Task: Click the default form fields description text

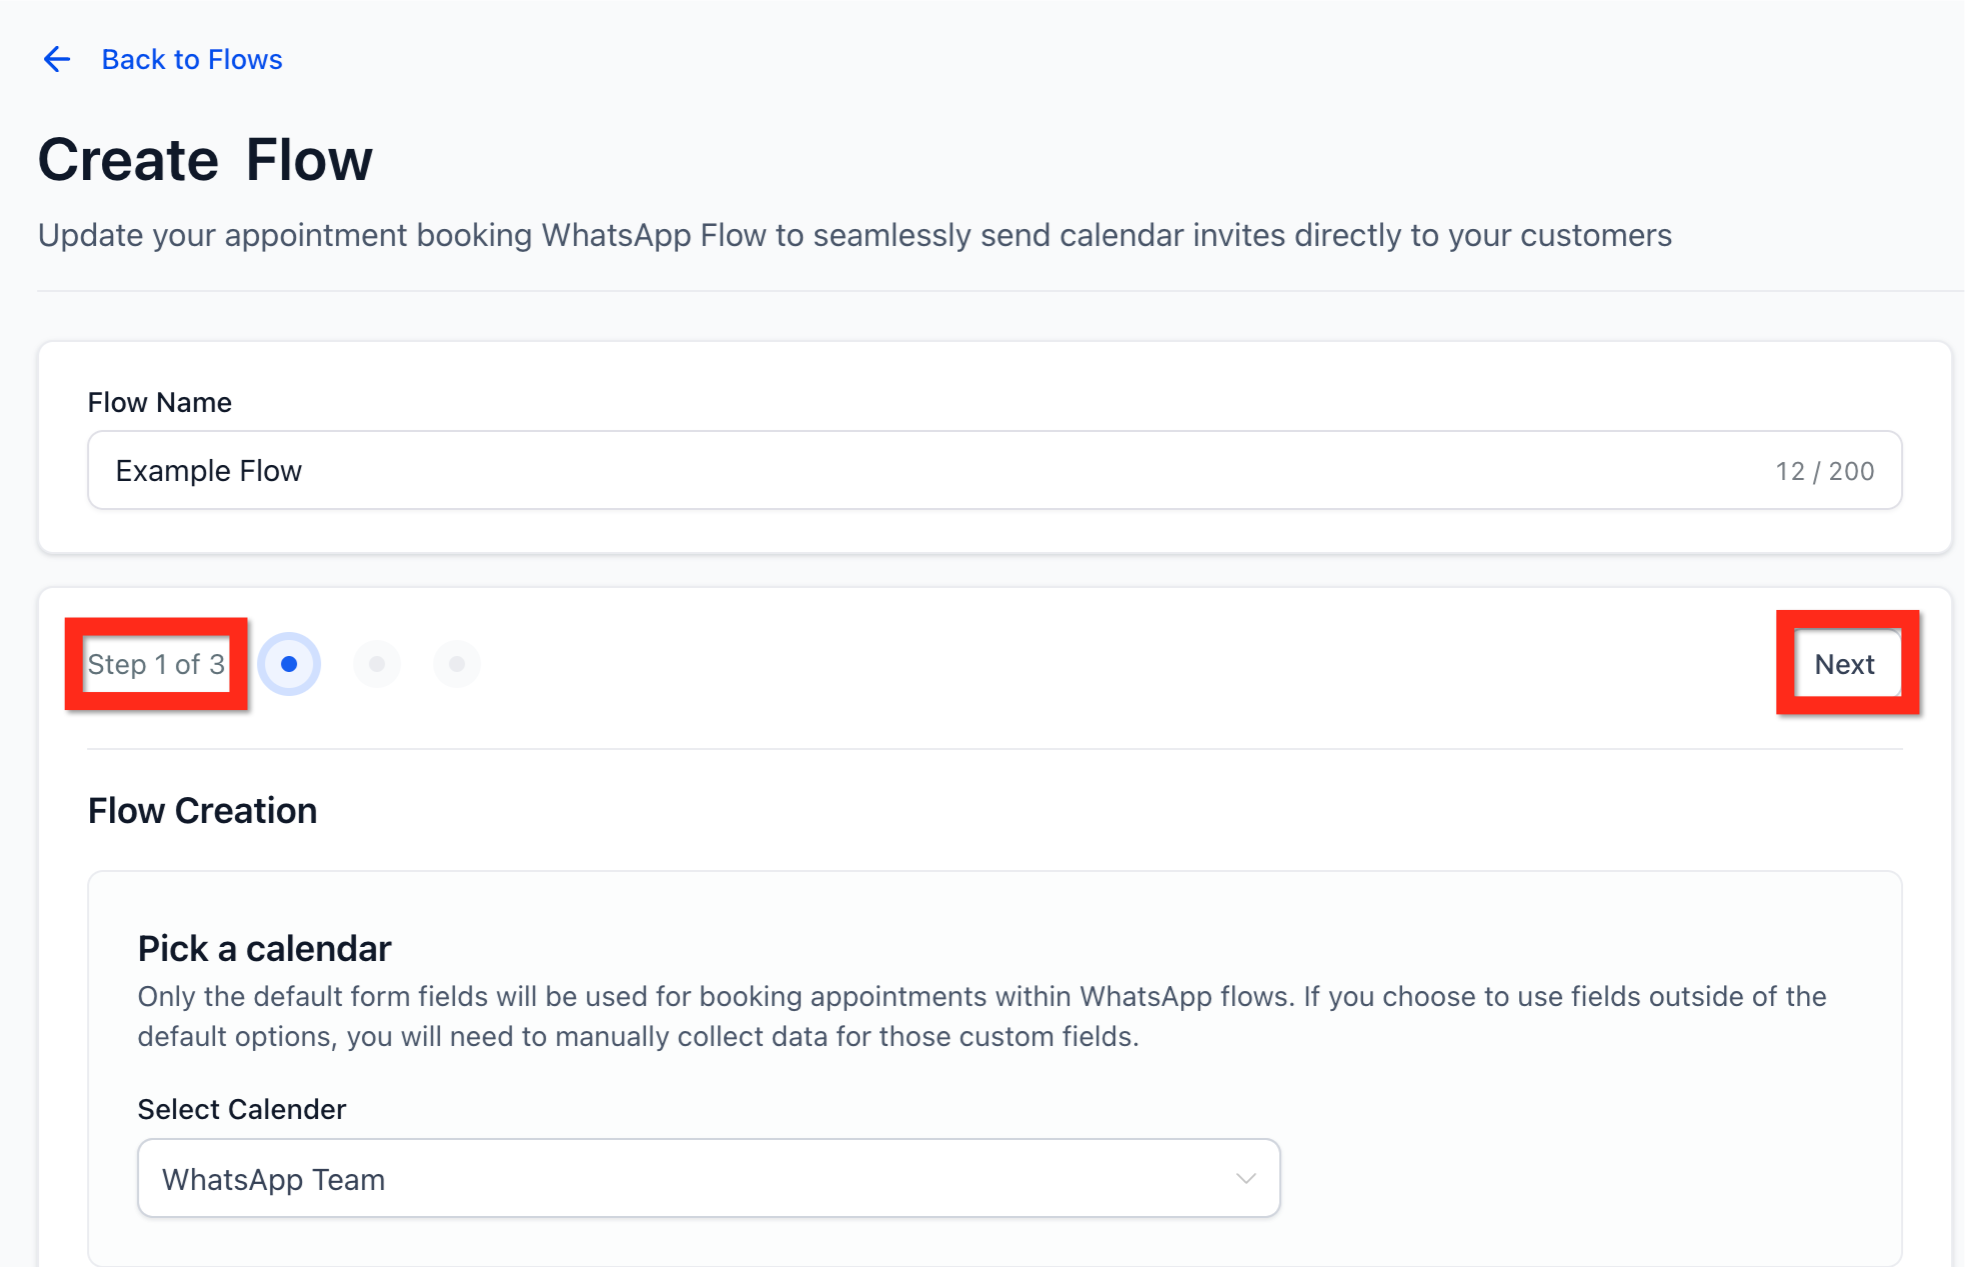Action: click(980, 1016)
